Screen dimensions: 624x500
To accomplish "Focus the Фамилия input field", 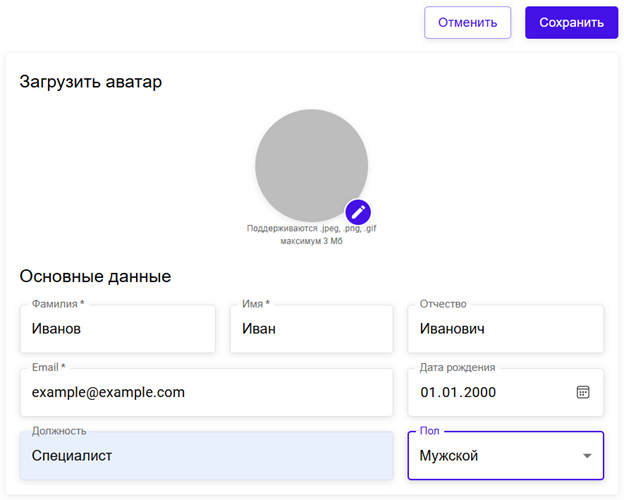I will coord(118,329).
